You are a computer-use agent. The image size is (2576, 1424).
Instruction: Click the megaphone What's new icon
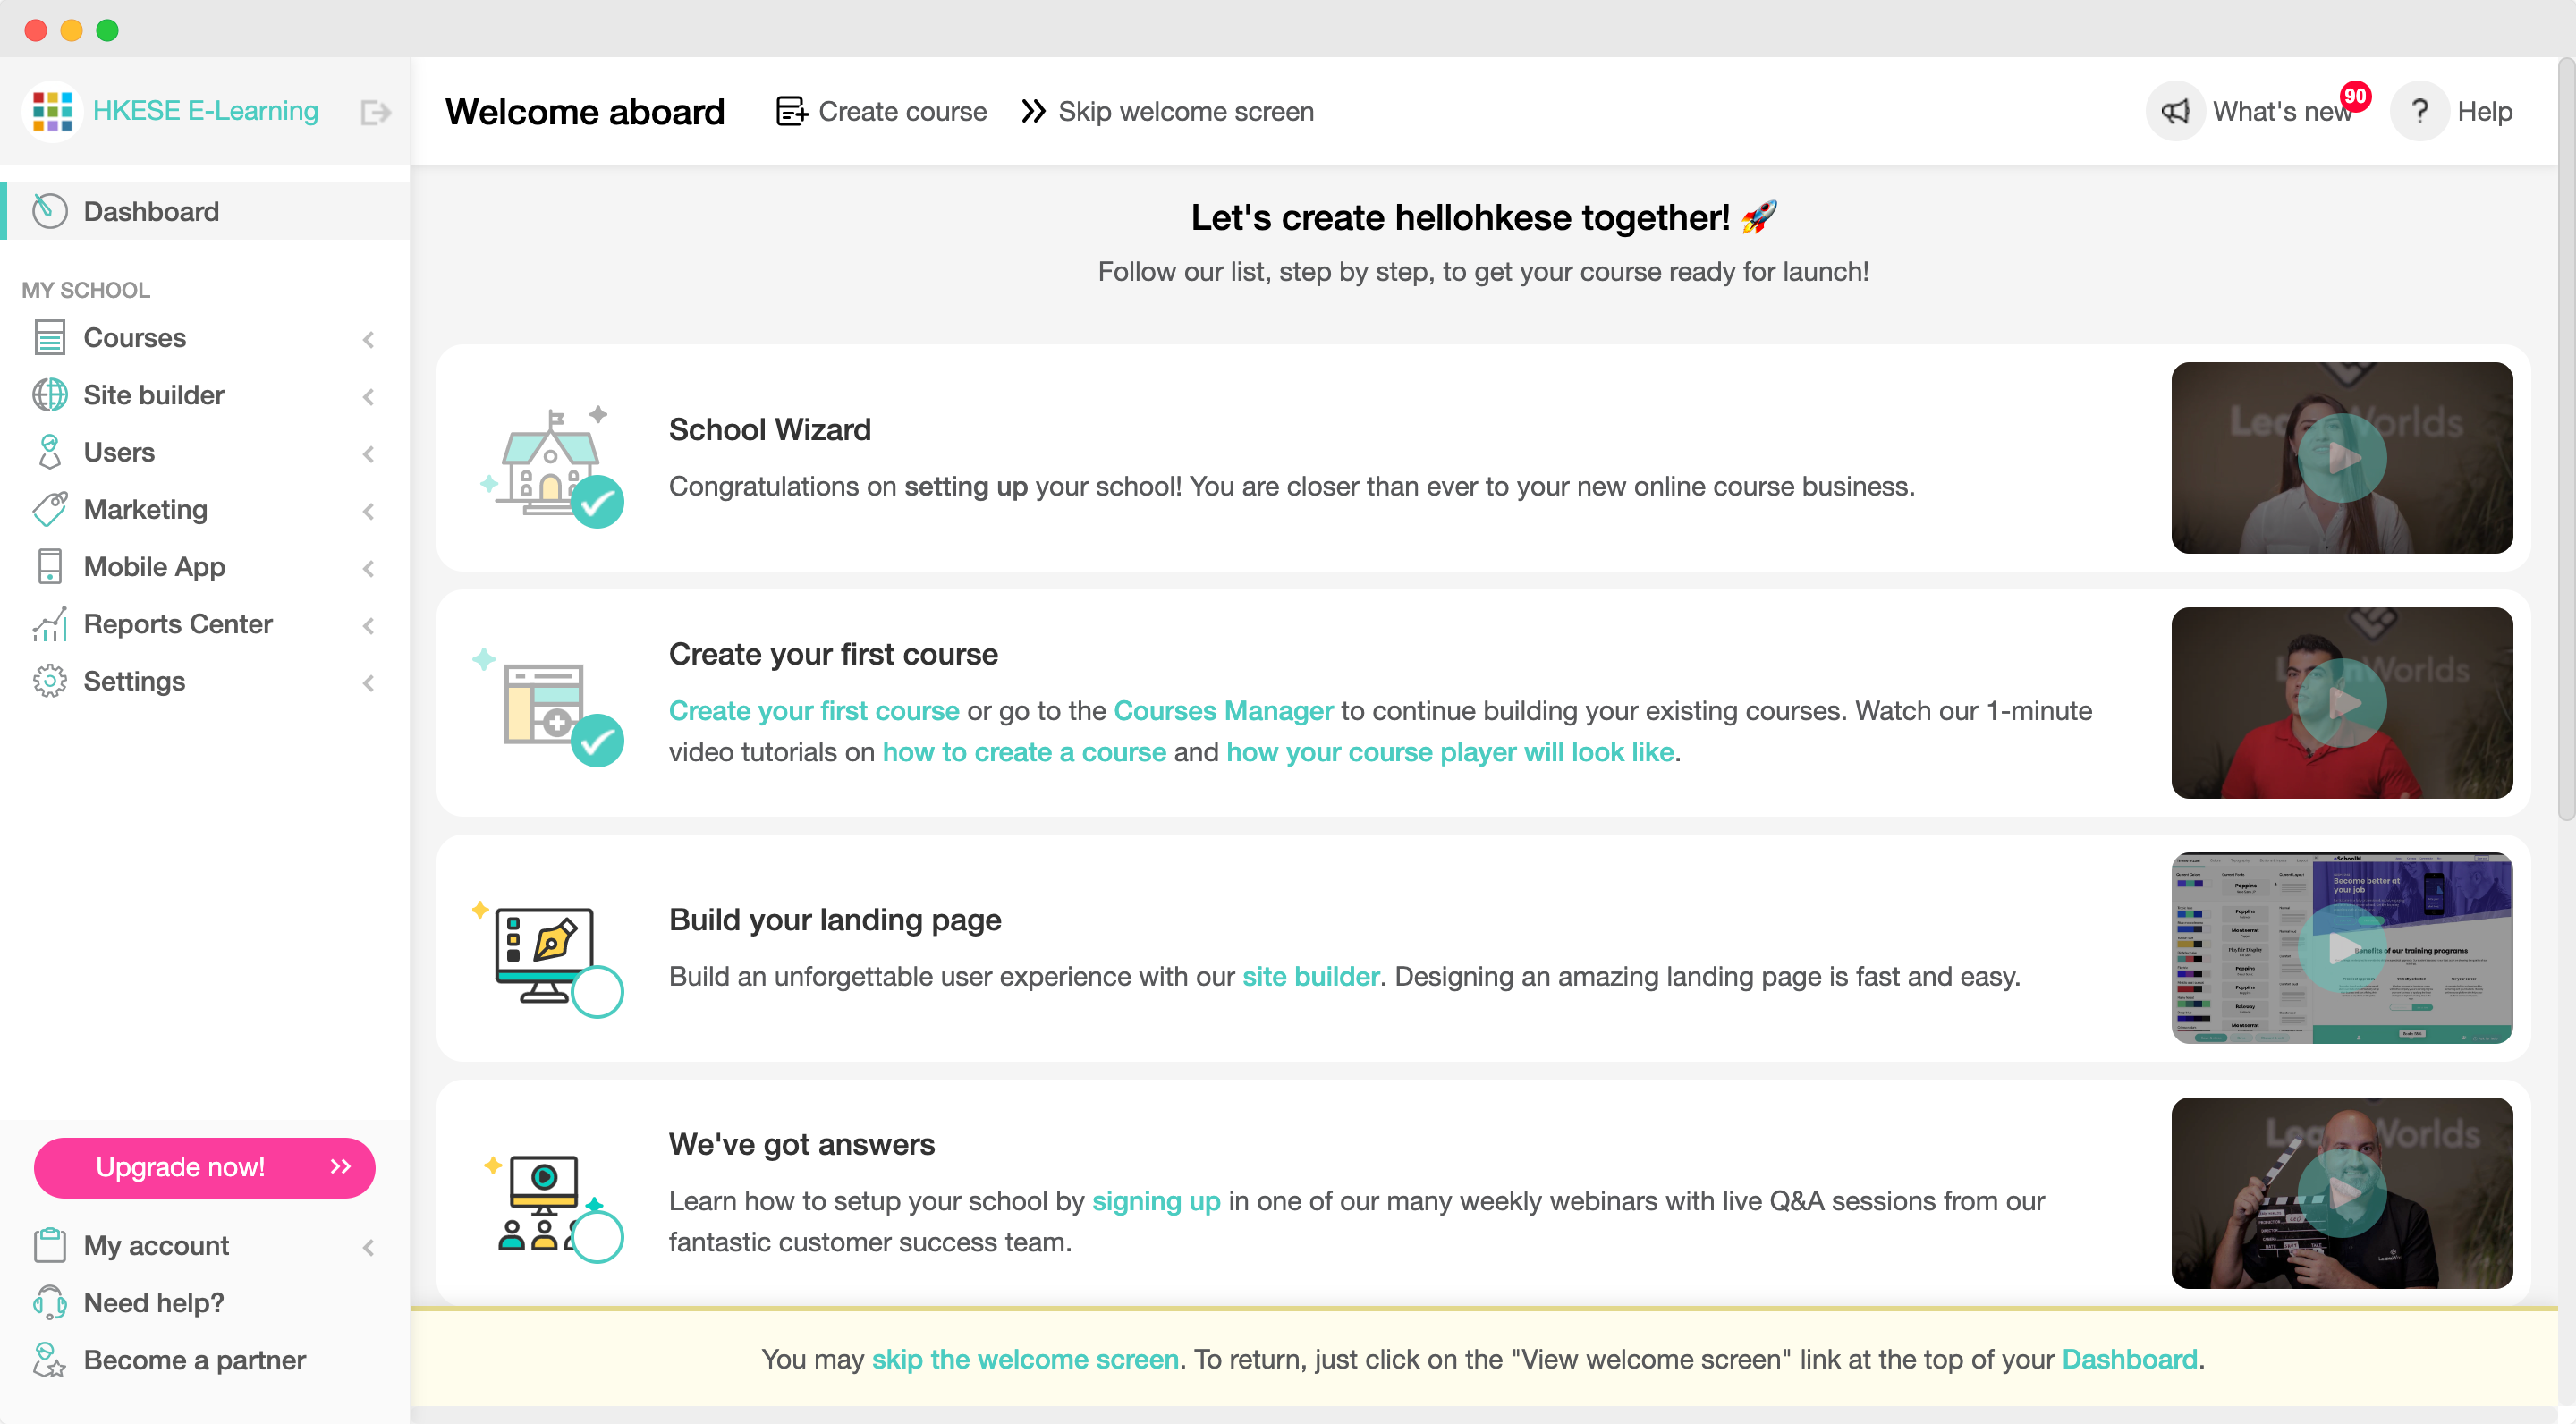2175,112
